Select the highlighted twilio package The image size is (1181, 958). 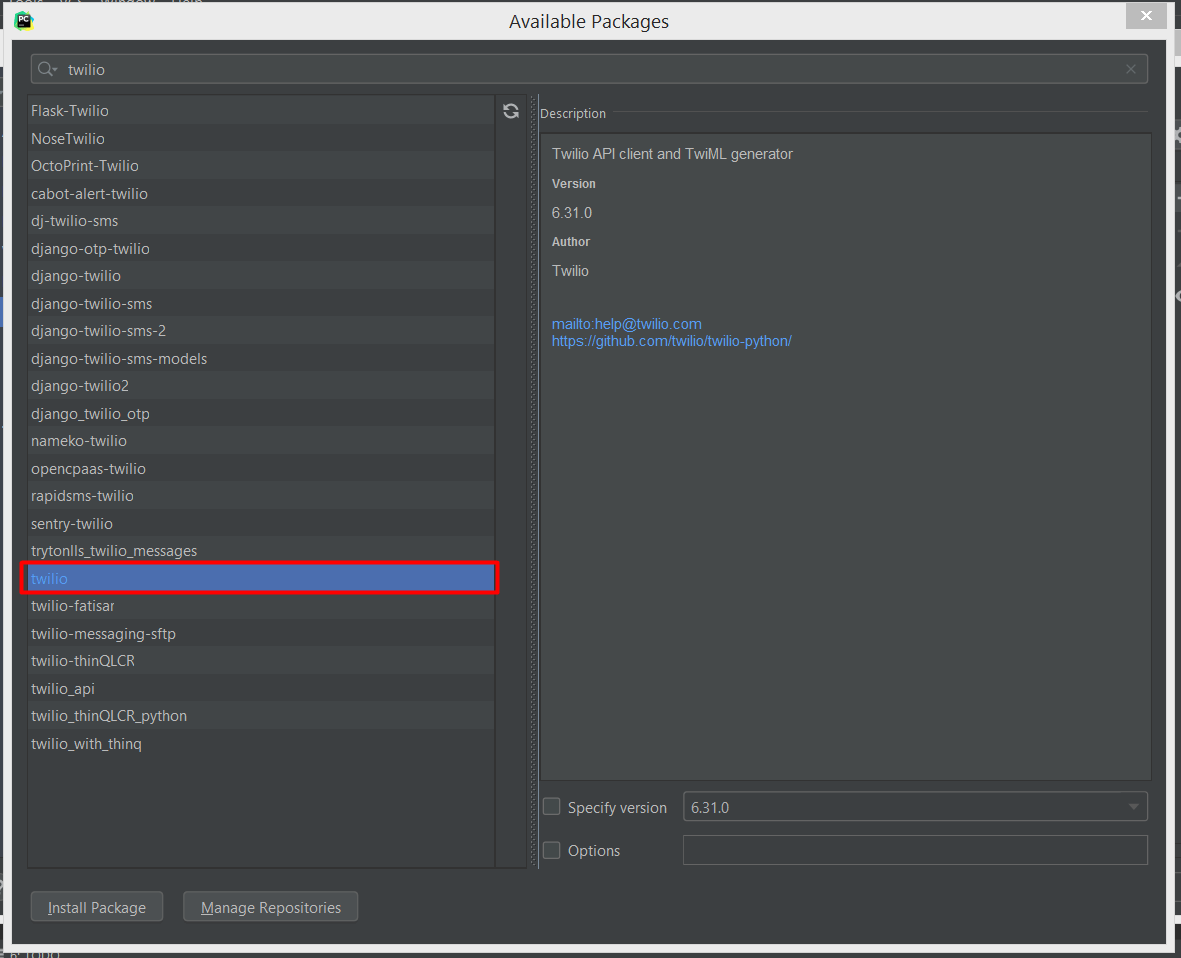tap(261, 578)
